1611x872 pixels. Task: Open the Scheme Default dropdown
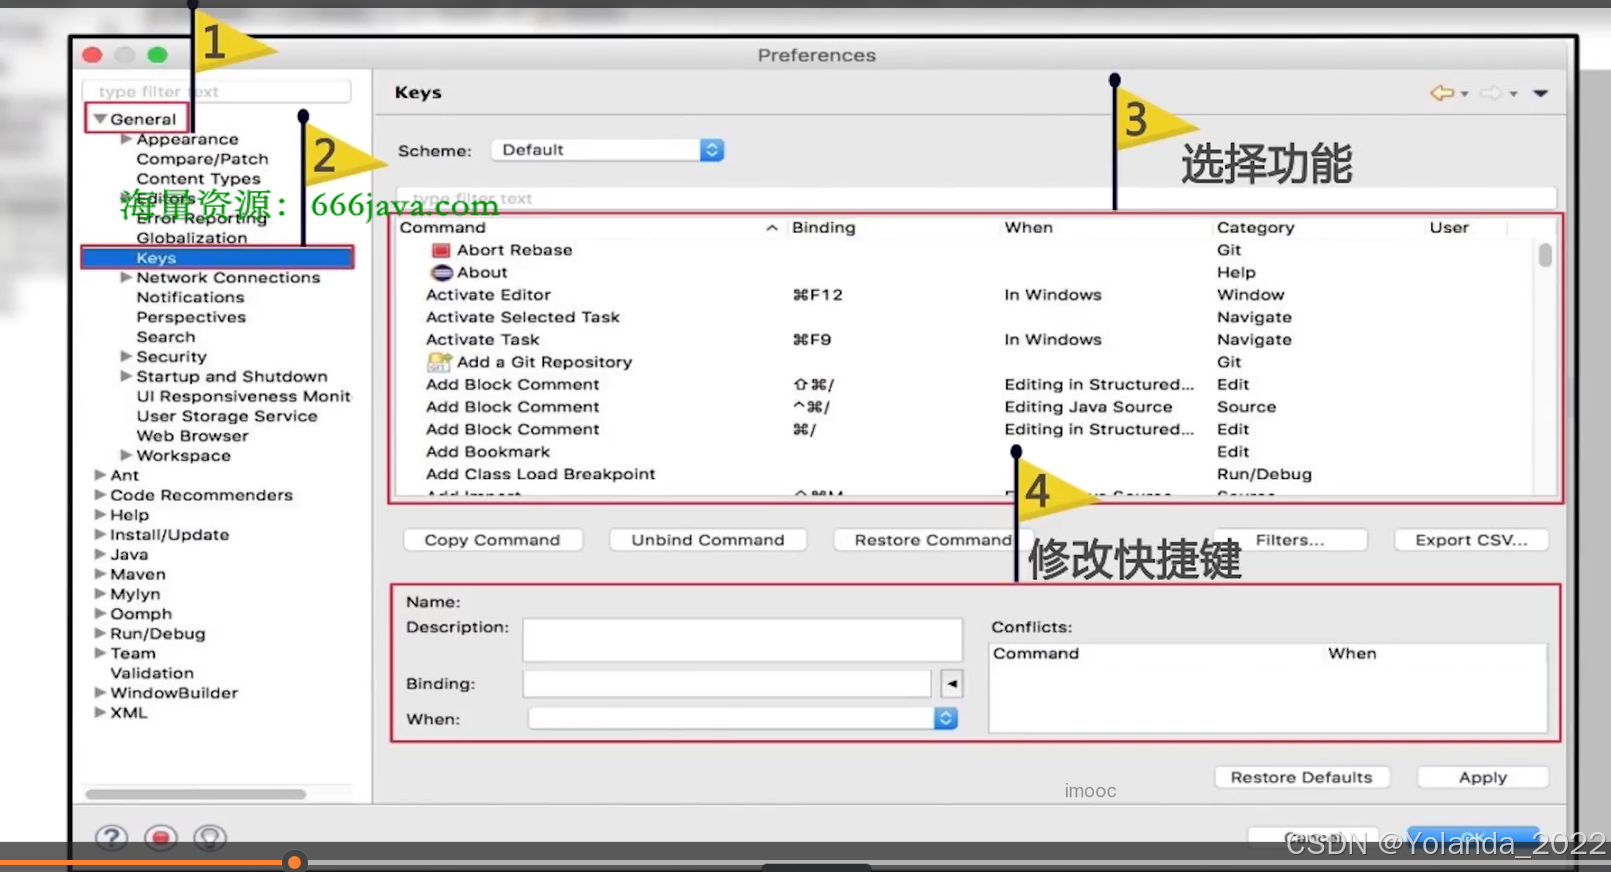click(608, 150)
